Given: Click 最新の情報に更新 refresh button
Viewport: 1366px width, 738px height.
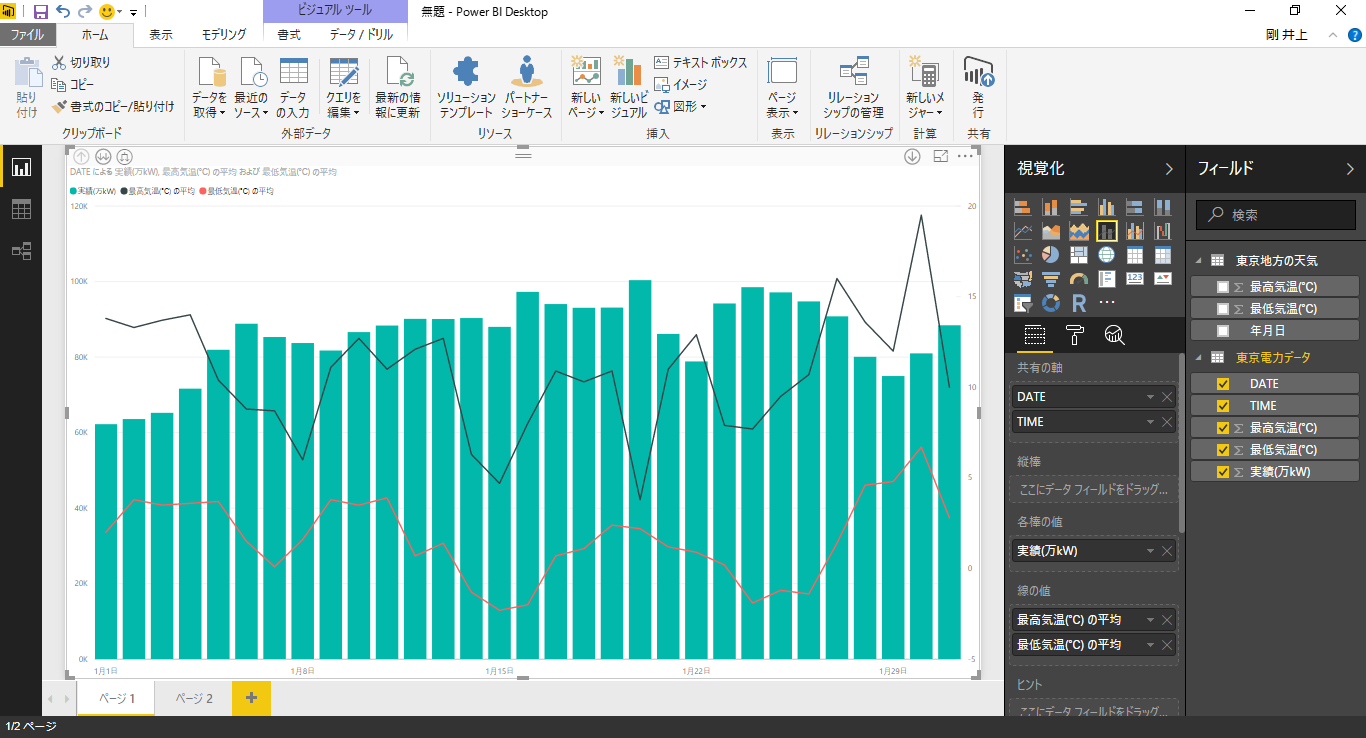Looking at the screenshot, I should tap(398, 87).
